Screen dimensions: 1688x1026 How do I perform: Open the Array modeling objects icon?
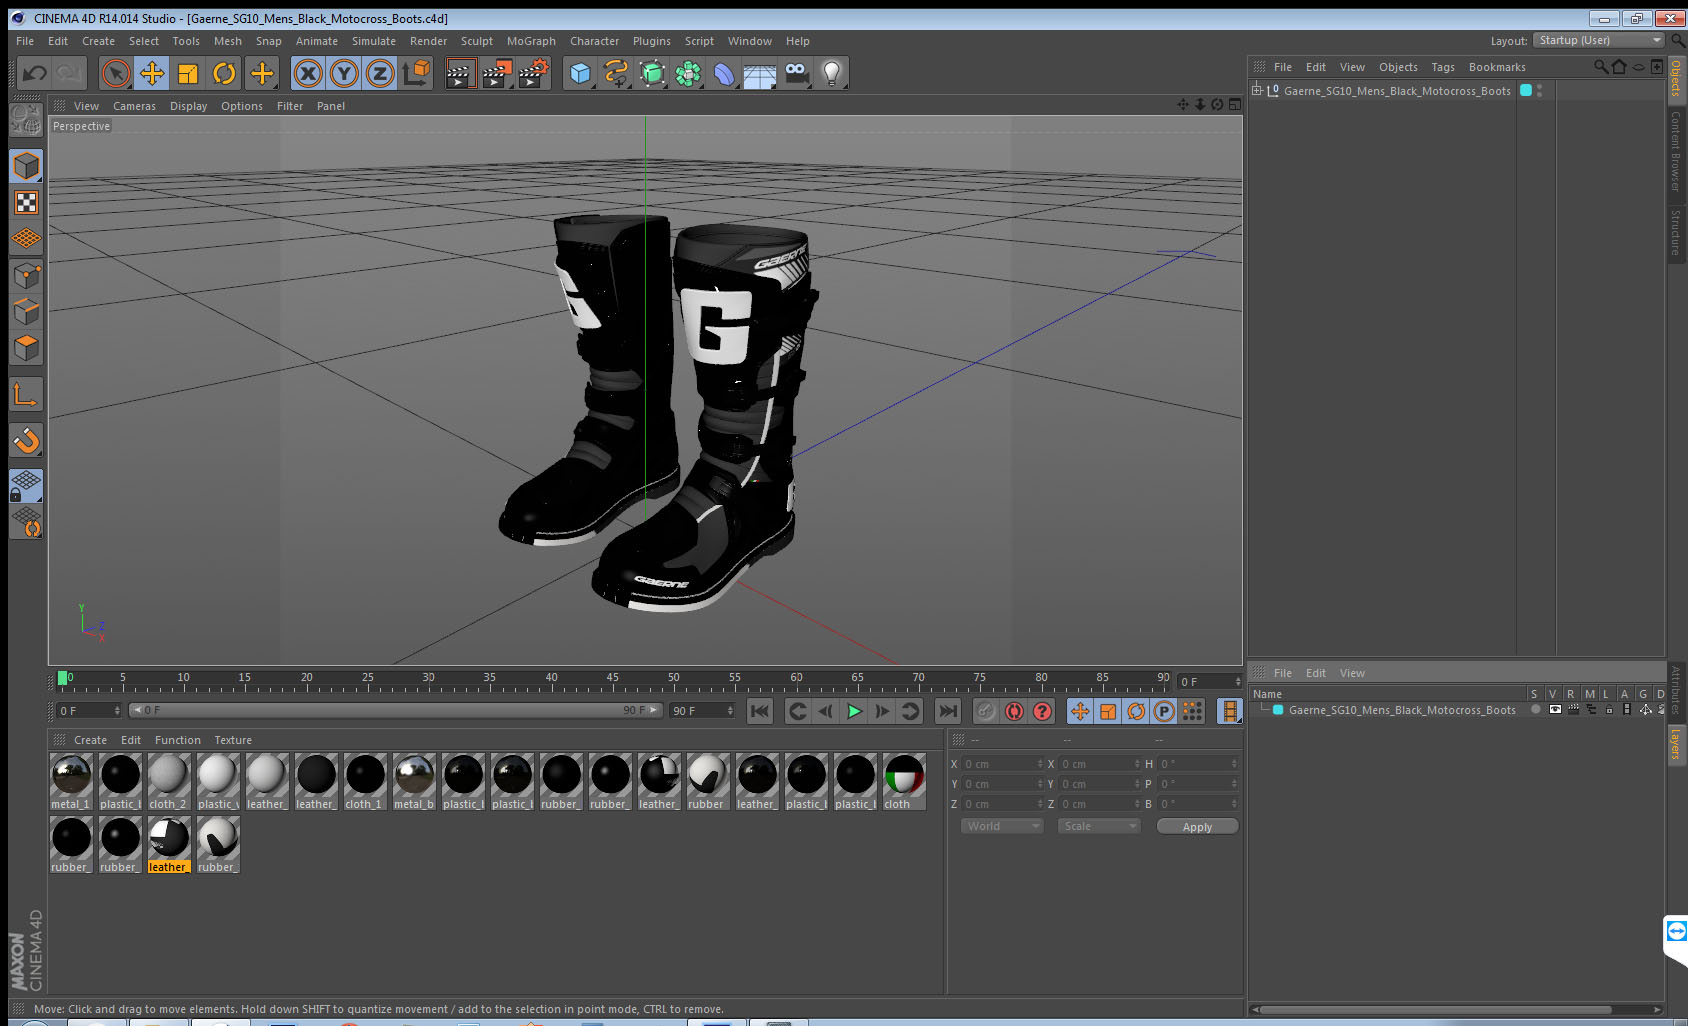(688, 73)
